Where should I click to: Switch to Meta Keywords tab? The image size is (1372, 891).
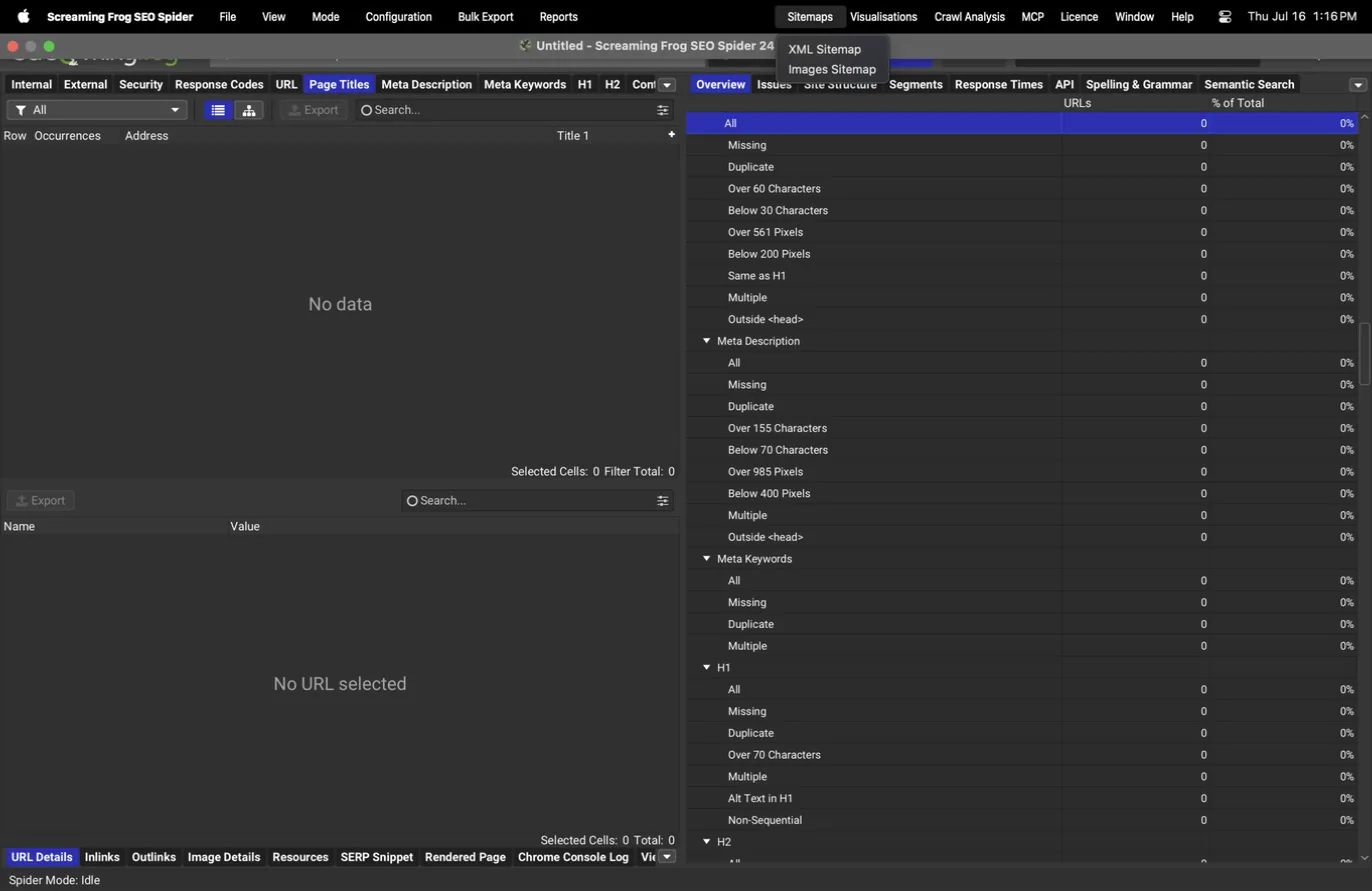point(525,85)
